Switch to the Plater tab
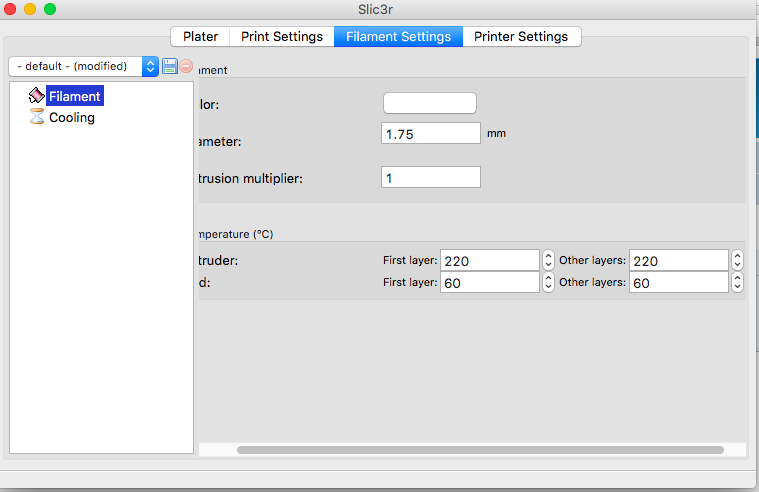 201,36
